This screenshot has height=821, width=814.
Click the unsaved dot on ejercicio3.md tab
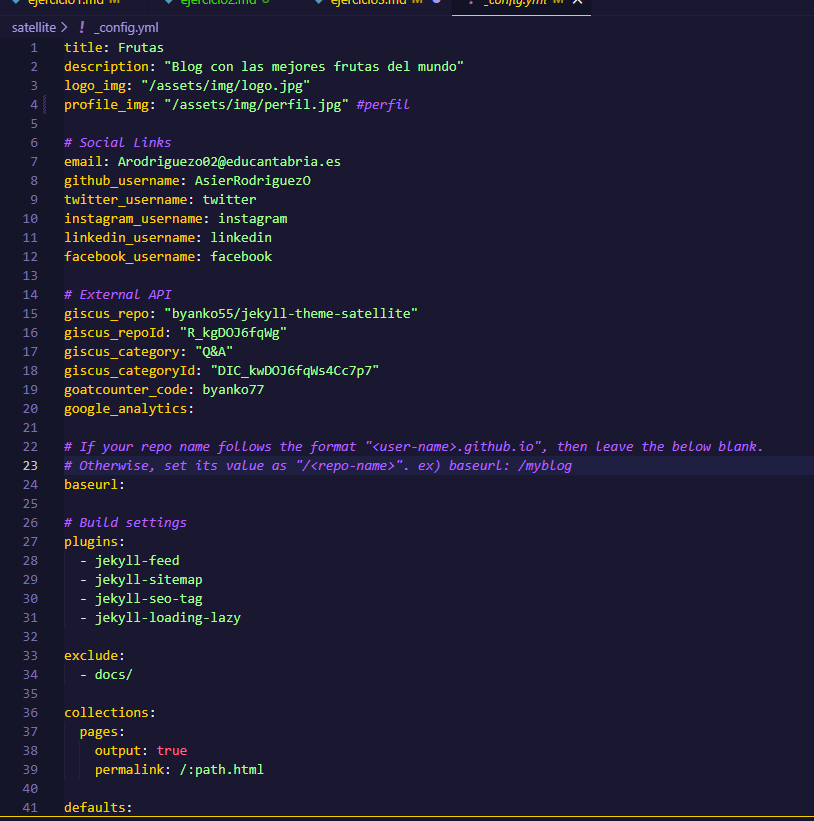click(437, 3)
